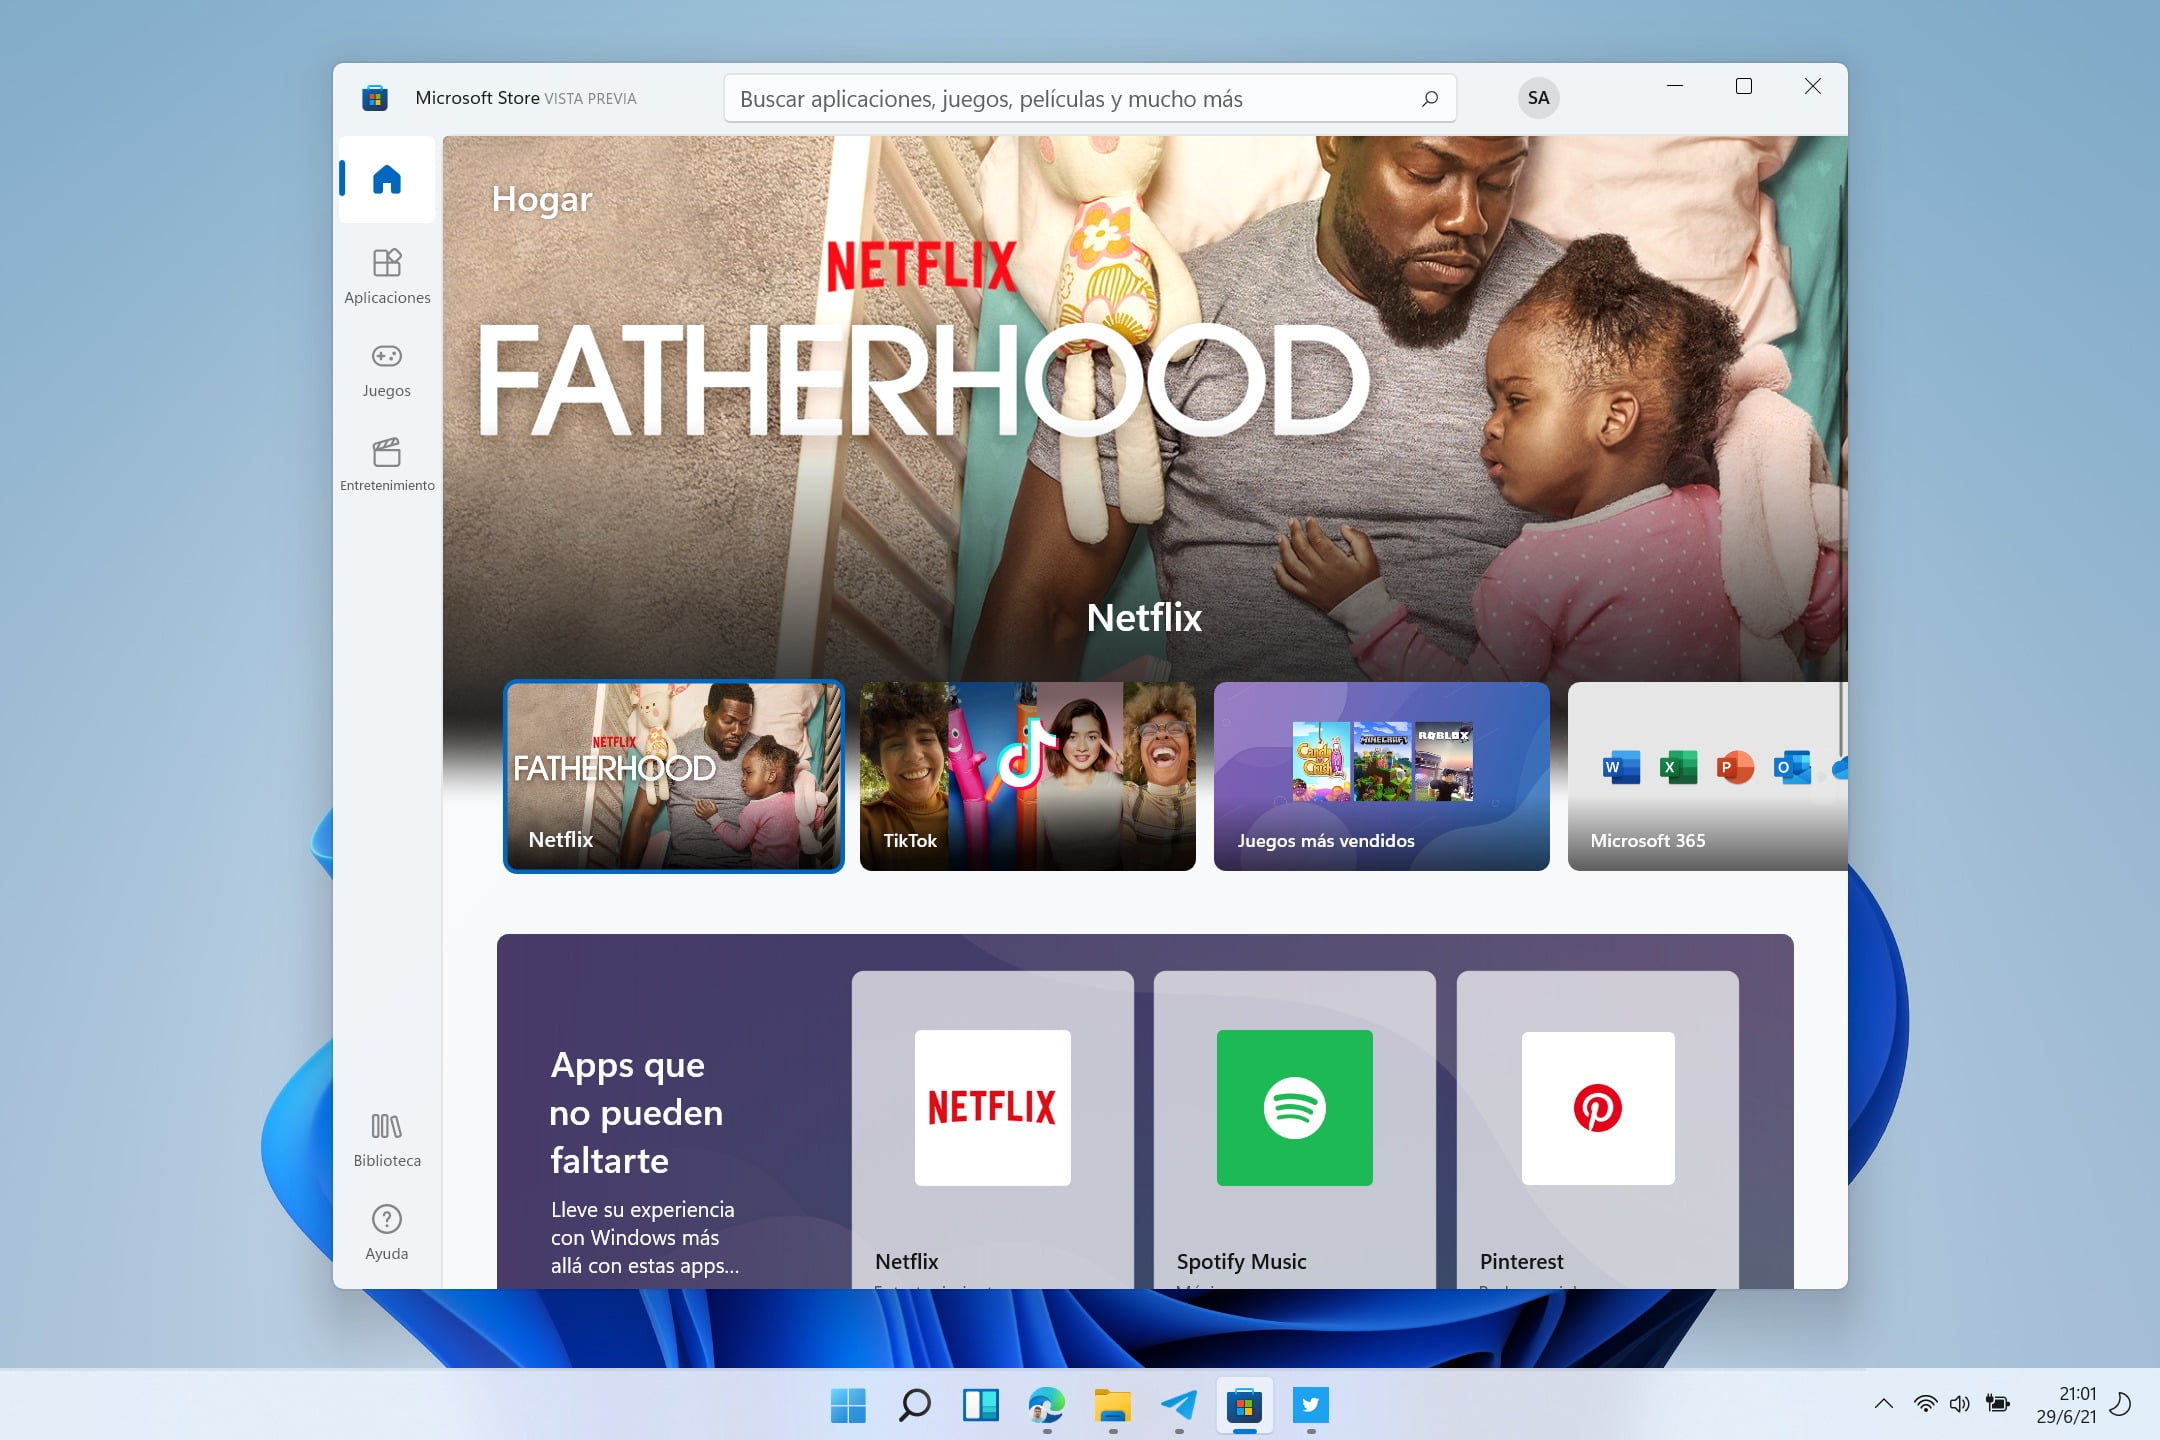The image size is (2160, 1440).
Task: Launch Microsoft Edge from the taskbar
Action: pos(1046,1405)
